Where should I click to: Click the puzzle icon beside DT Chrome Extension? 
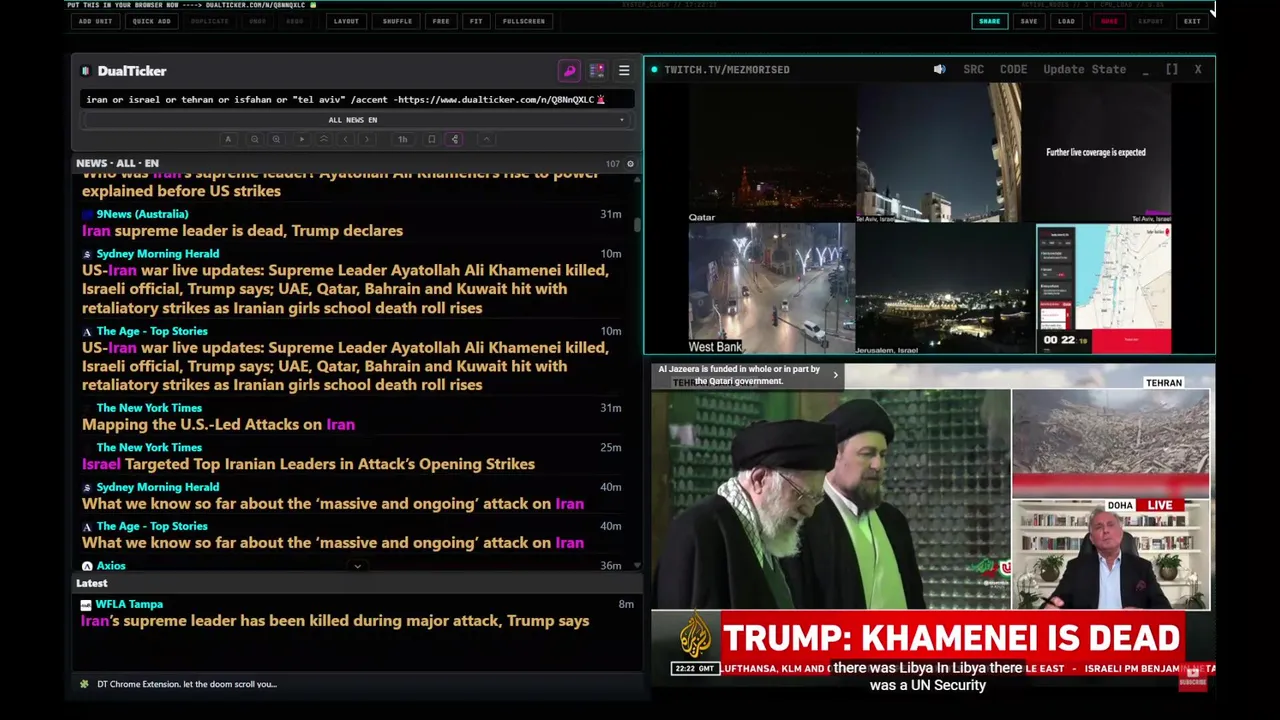point(84,684)
